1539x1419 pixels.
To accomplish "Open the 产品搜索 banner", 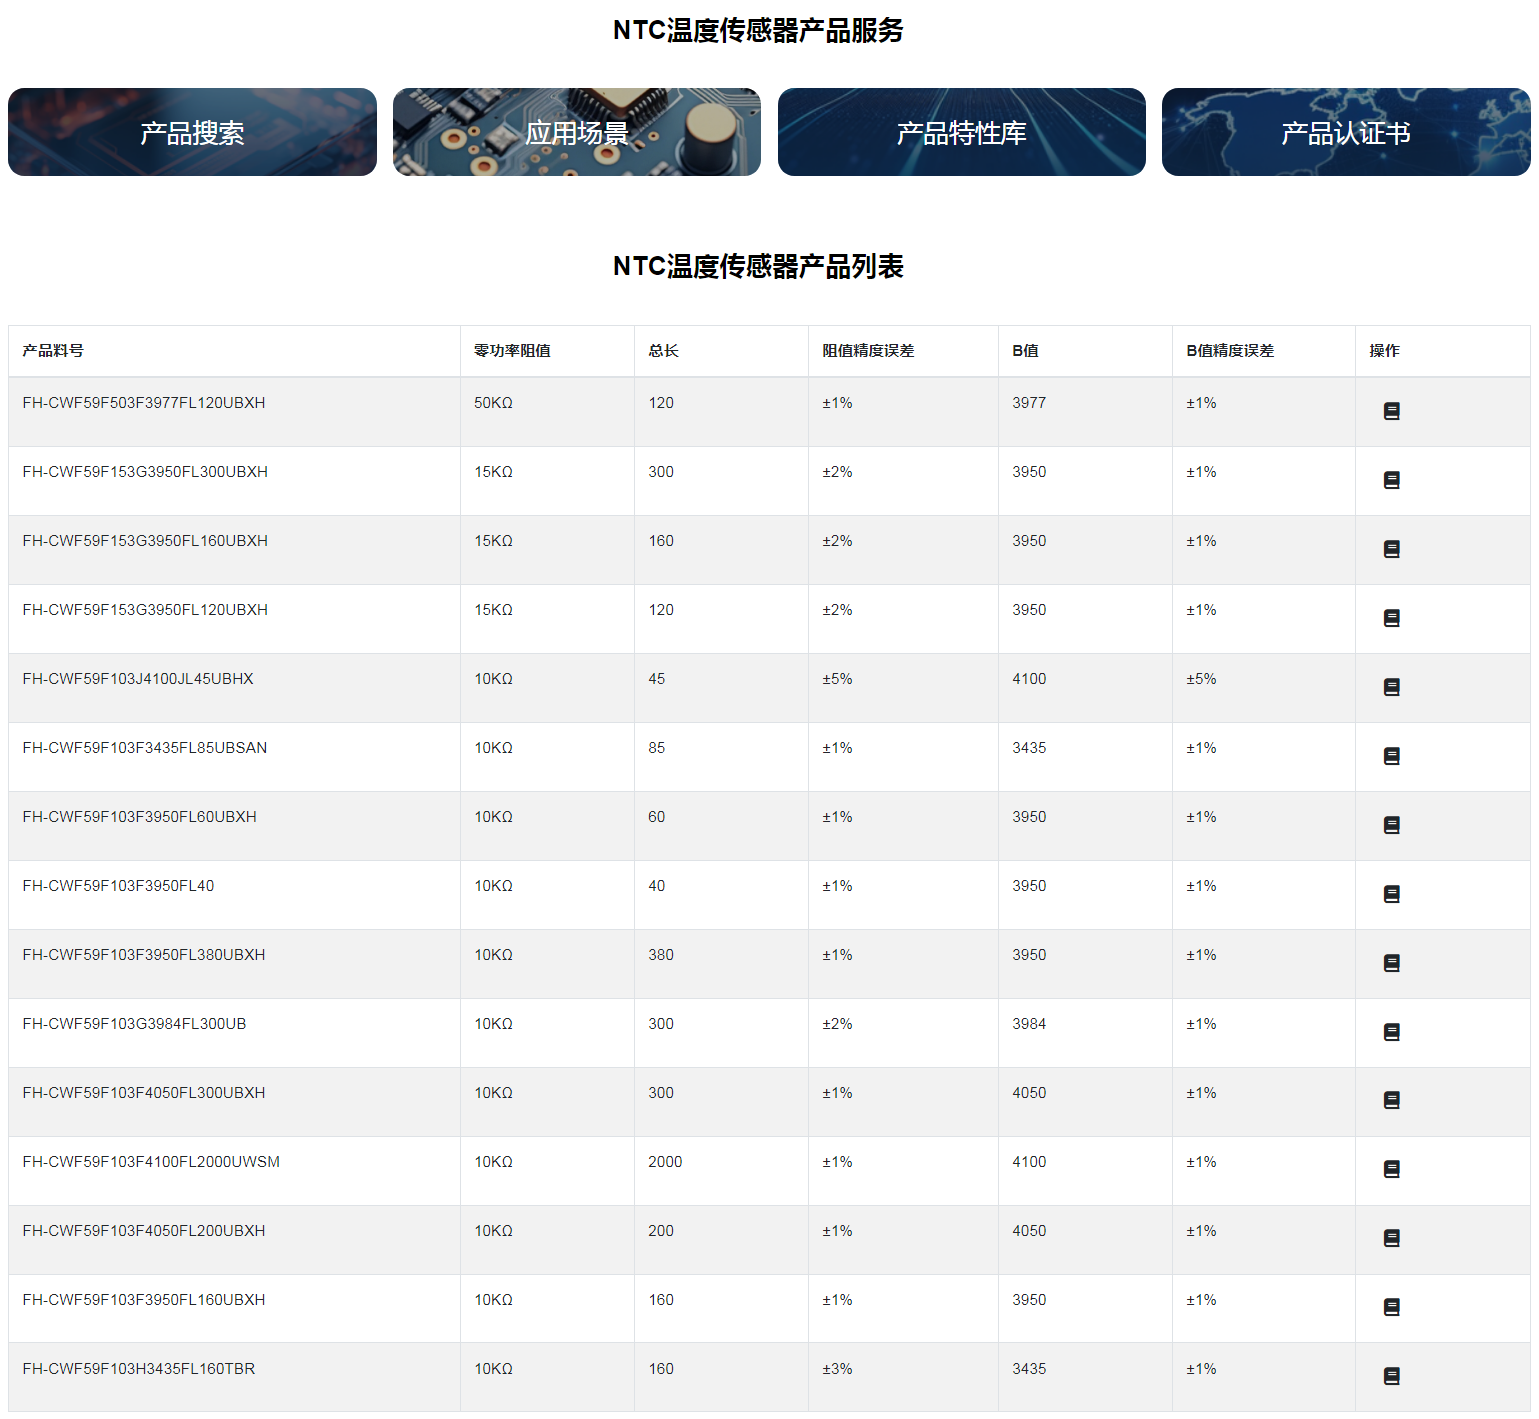I will click(192, 132).
